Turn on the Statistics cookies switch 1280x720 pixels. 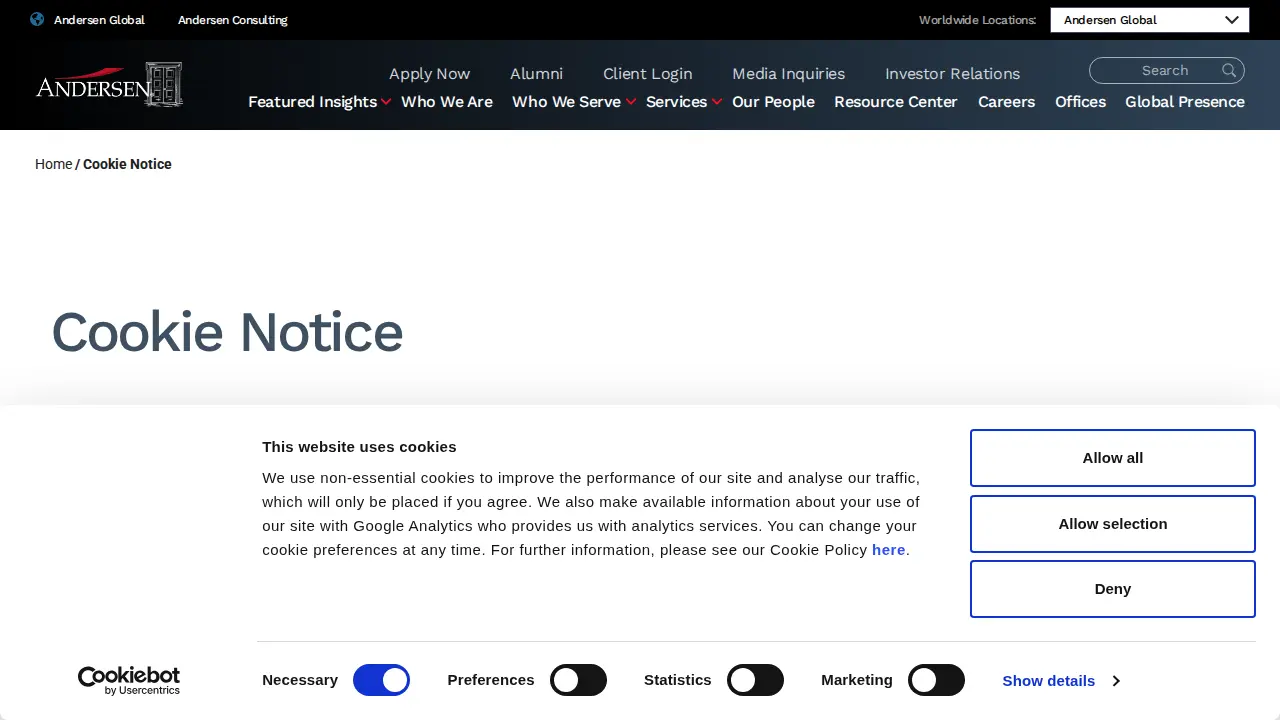tap(755, 680)
